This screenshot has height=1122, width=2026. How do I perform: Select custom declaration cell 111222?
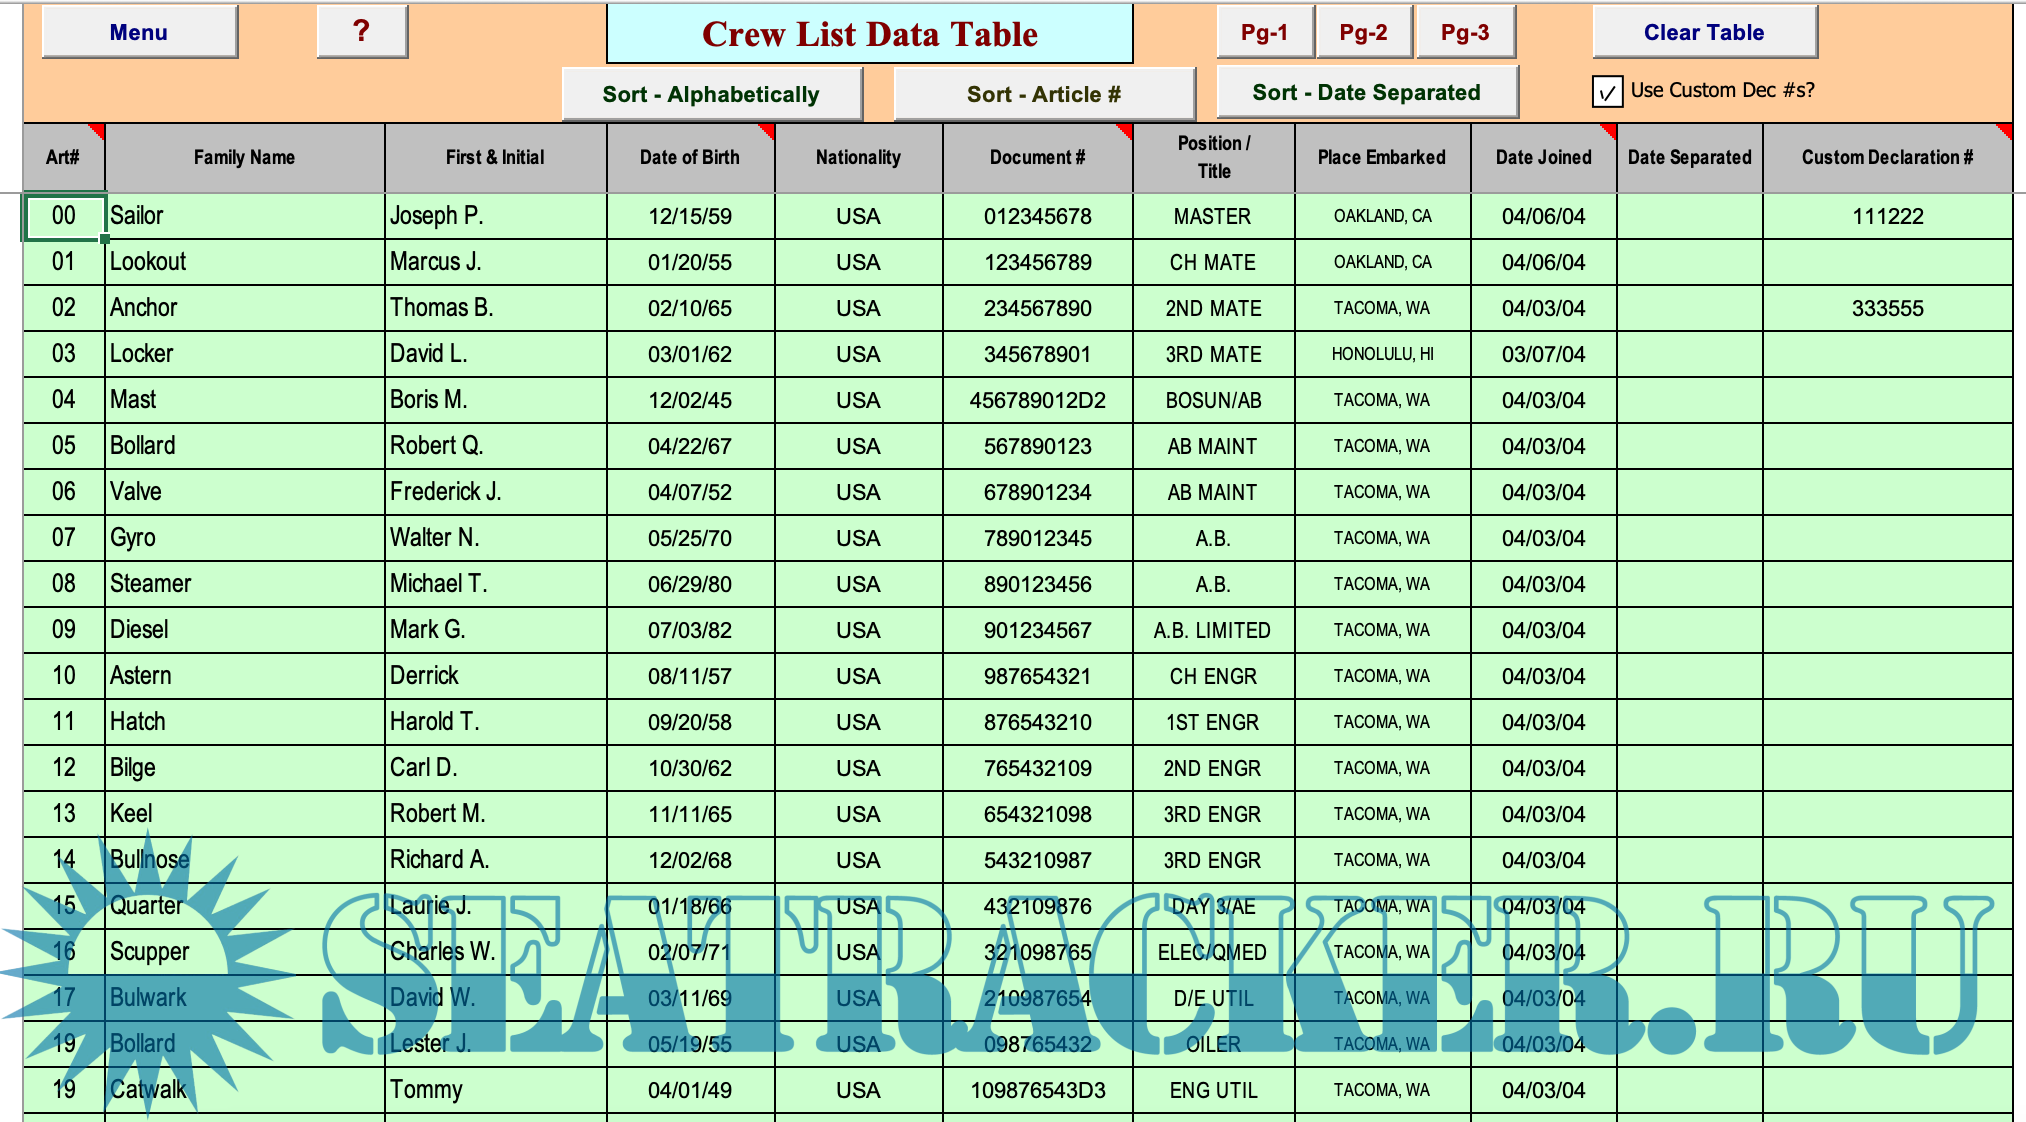pos(1887,216)
